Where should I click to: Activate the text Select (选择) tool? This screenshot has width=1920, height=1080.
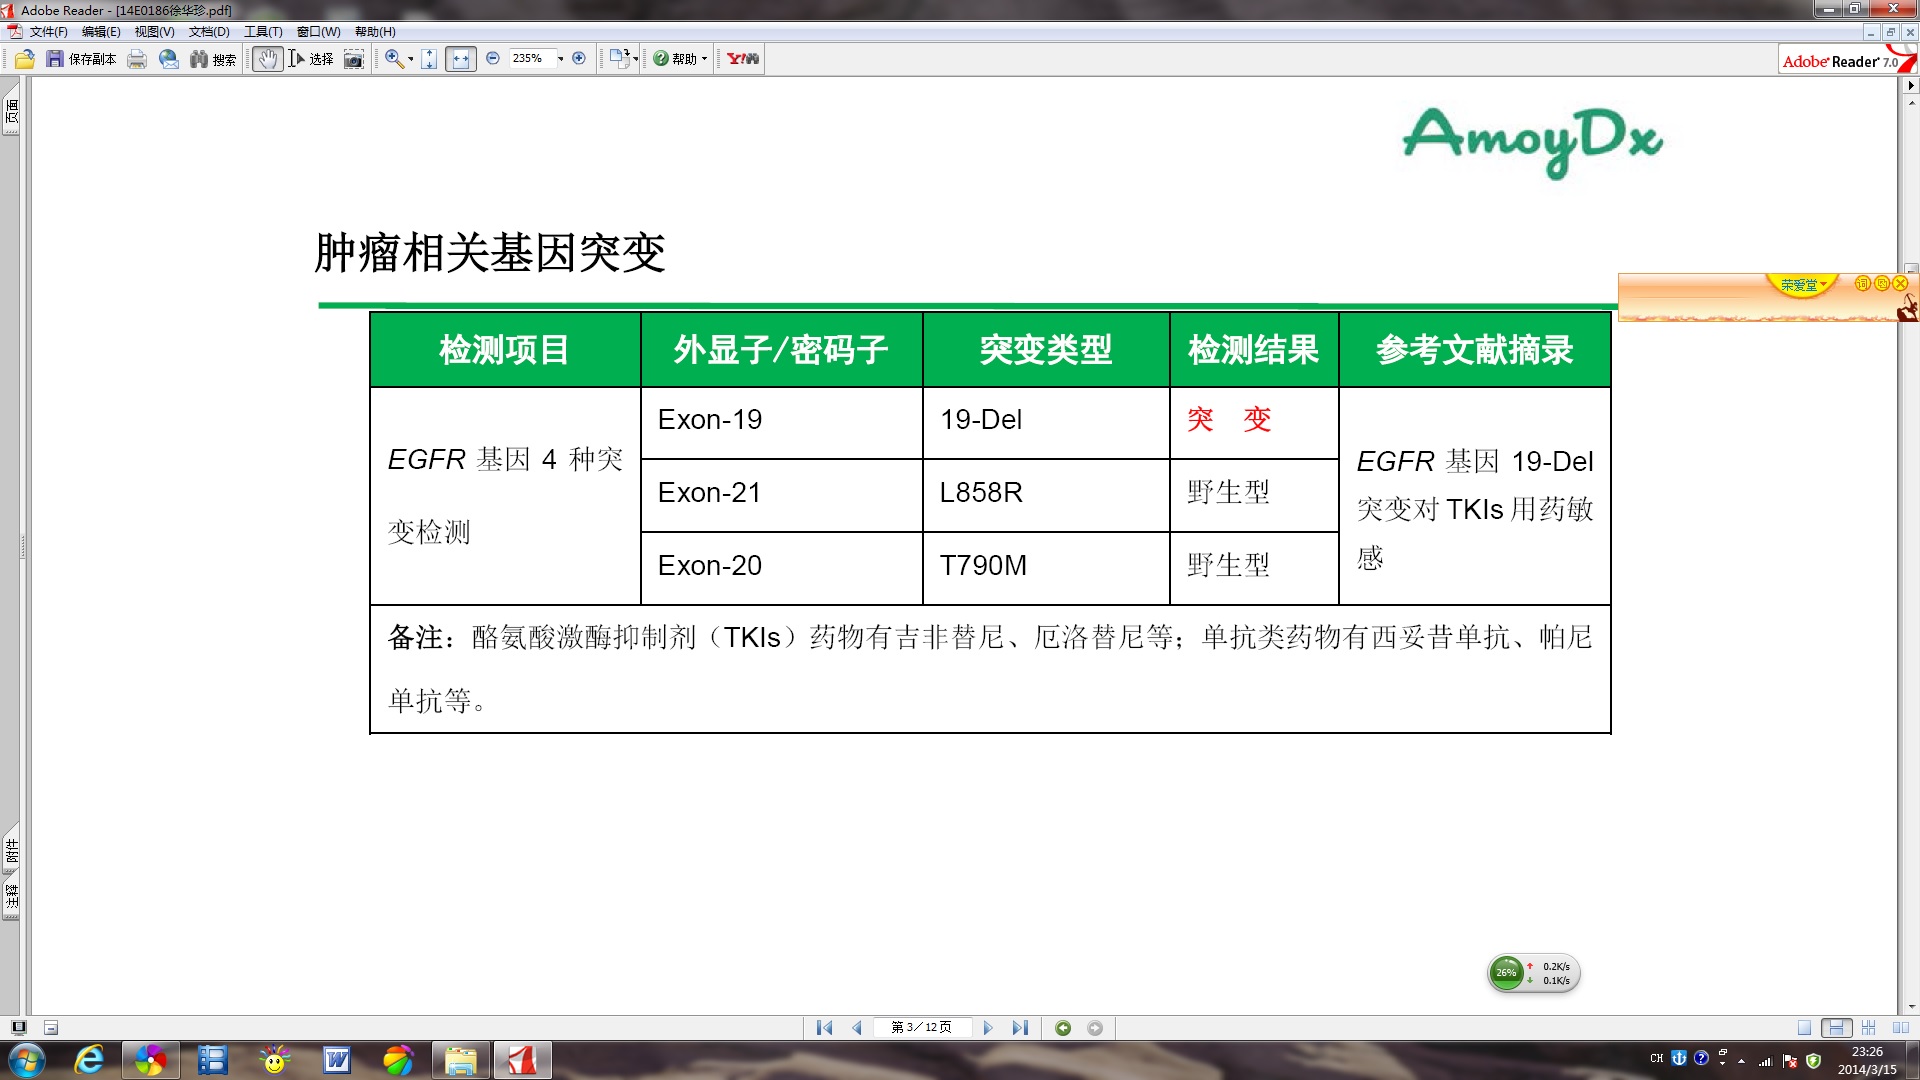(x=311, y=59)
